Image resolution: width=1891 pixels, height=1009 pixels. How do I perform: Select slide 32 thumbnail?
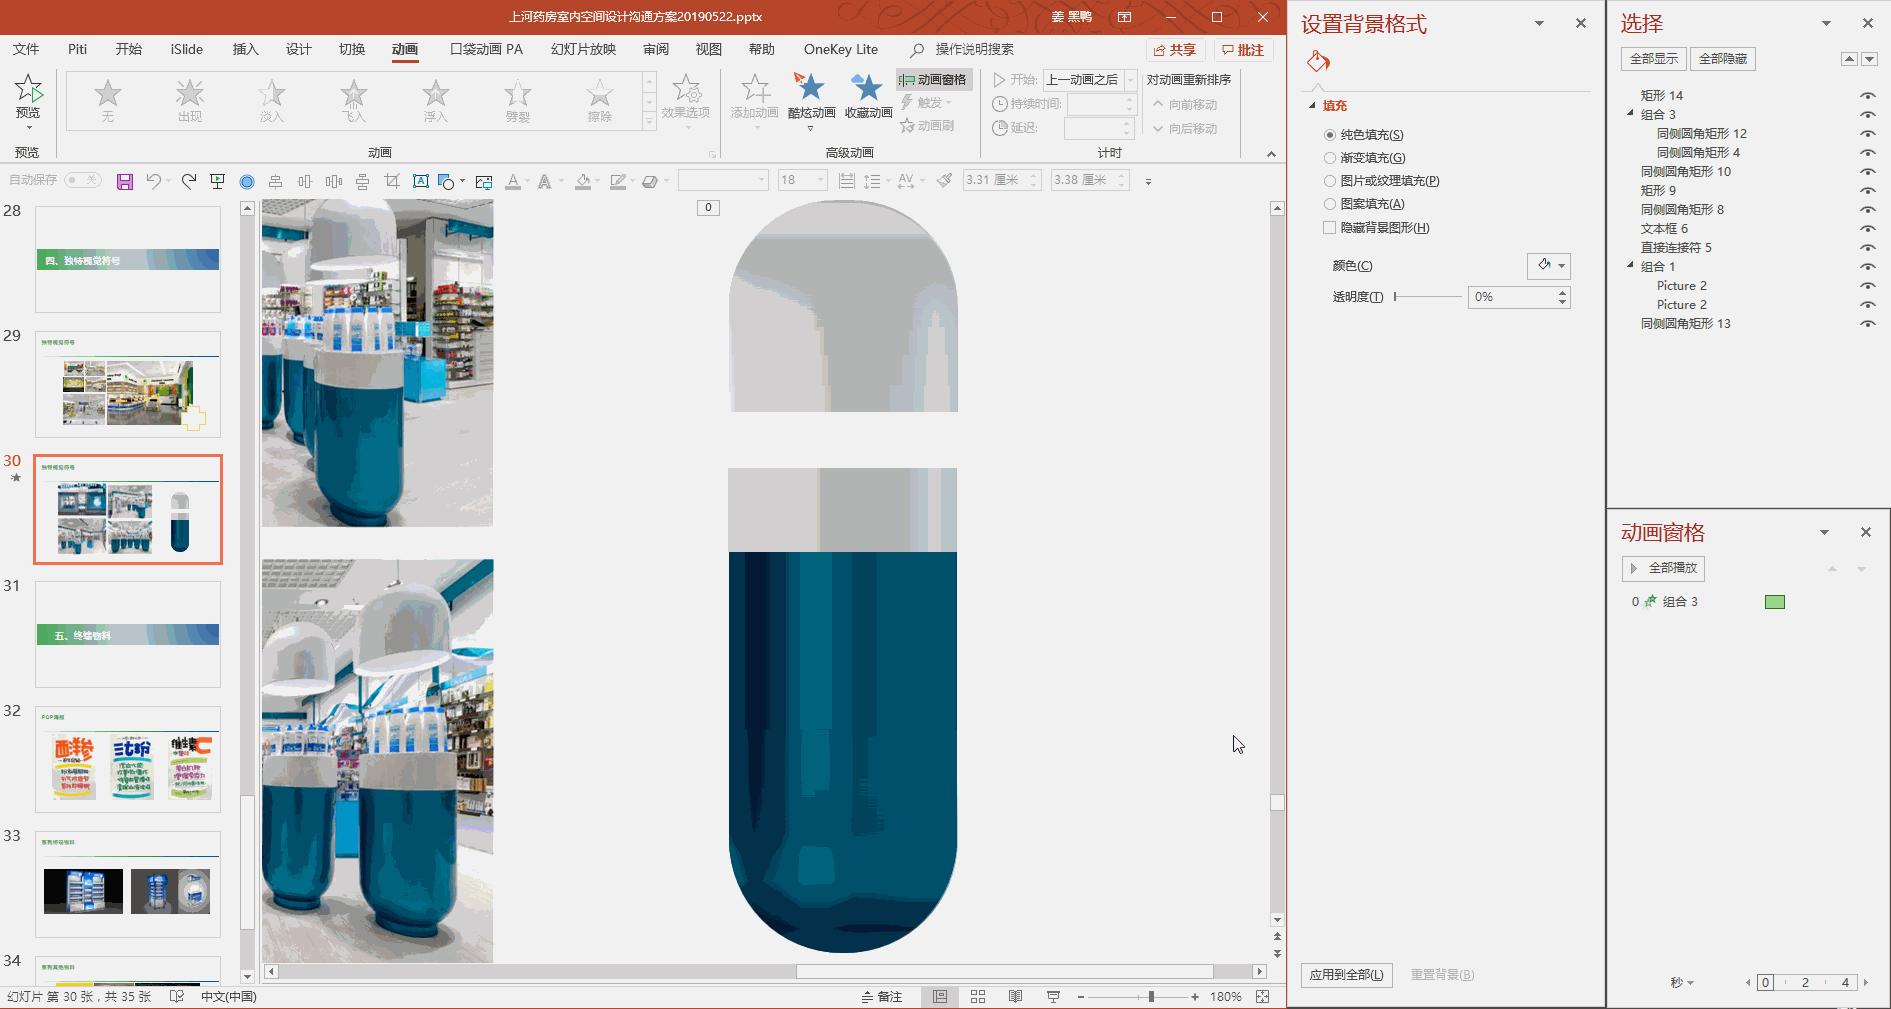point(128,760)
